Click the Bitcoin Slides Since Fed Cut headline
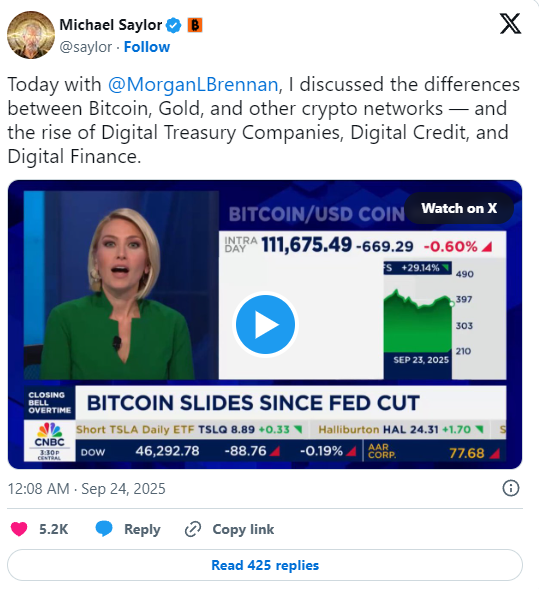The width and height of the screenshot is (539, 589). 253,403
